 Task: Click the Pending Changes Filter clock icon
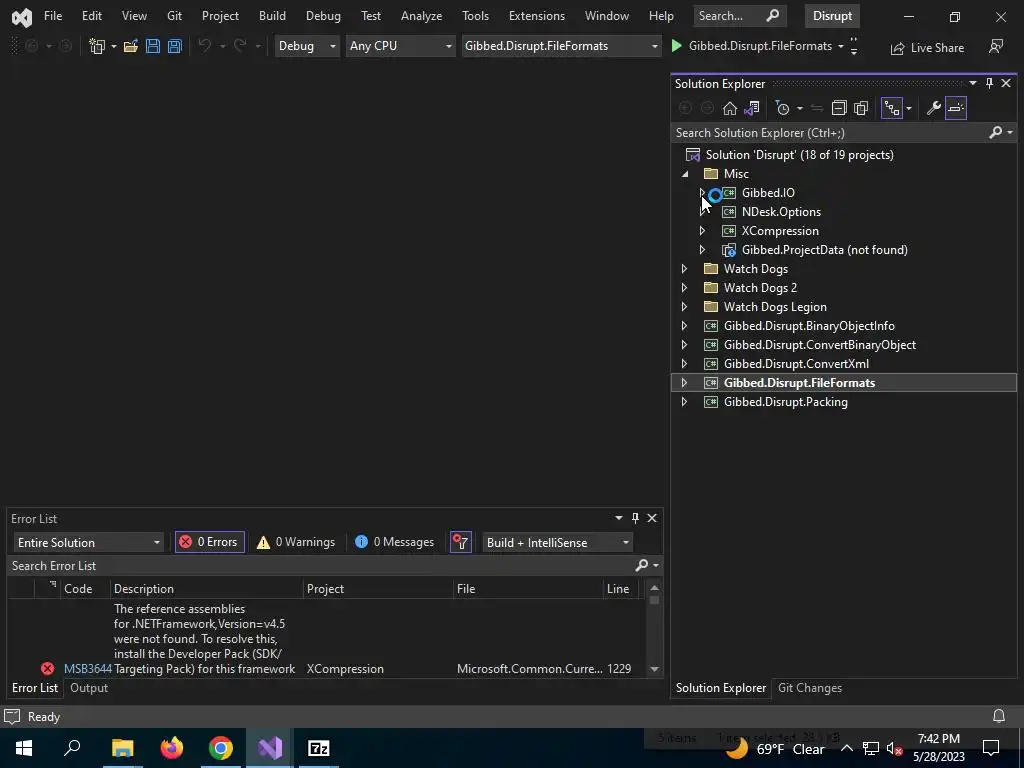click(782, 108)
